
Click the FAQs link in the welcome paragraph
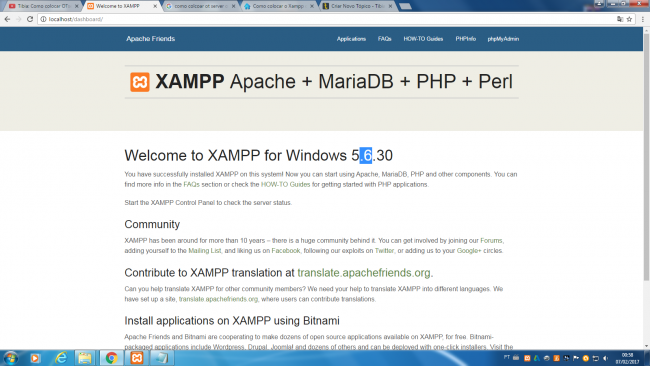pyautogui.click(x=192, y=184)
